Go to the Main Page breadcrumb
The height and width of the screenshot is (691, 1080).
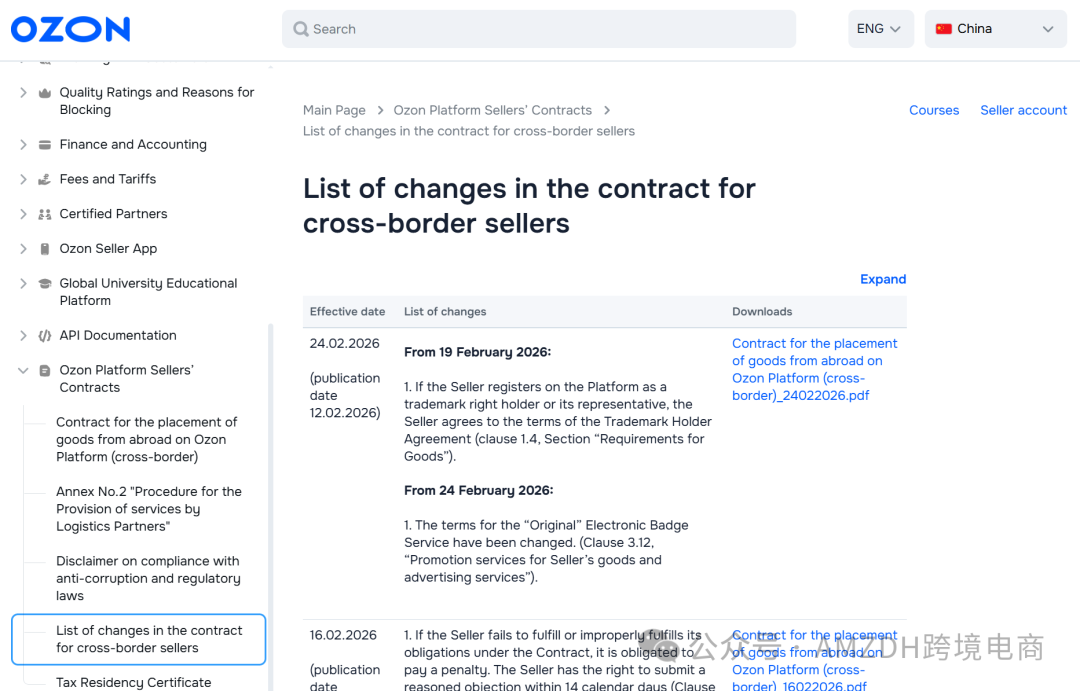(334, 110)
